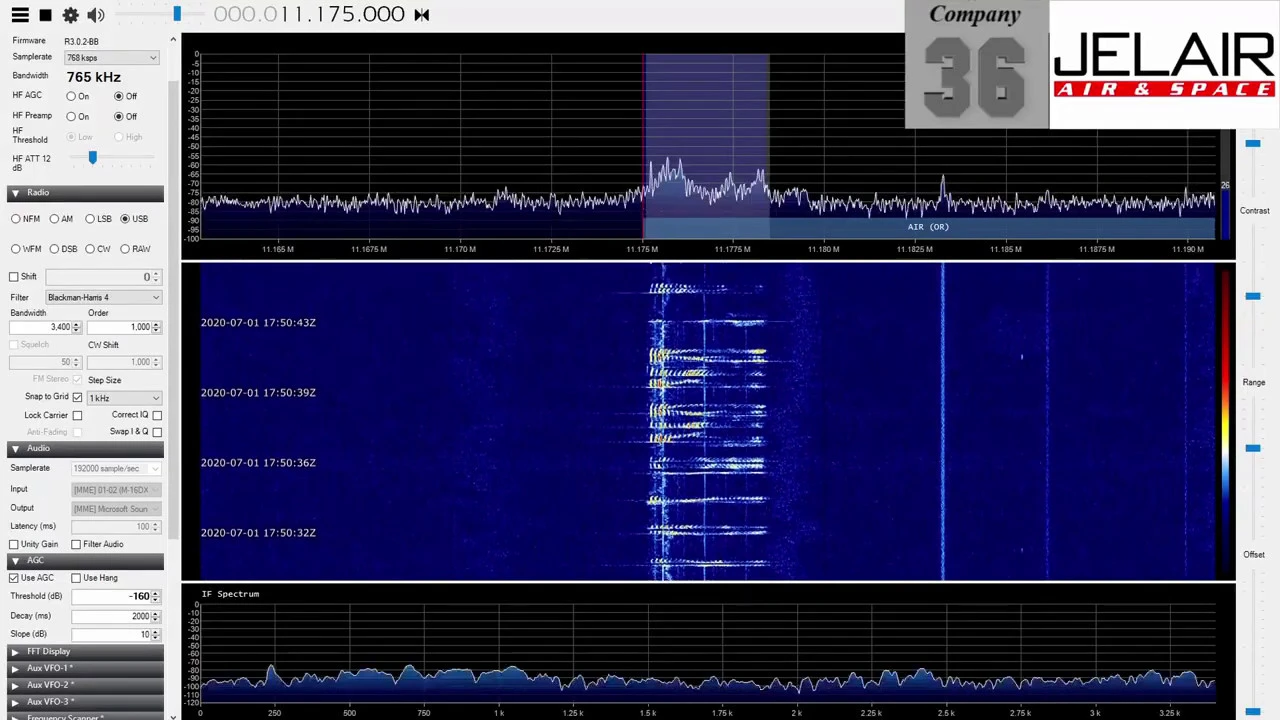Viewport: 1280px width, 720px height.
Task: Open the hamburger main menu
Action: [x=19, y=15]
